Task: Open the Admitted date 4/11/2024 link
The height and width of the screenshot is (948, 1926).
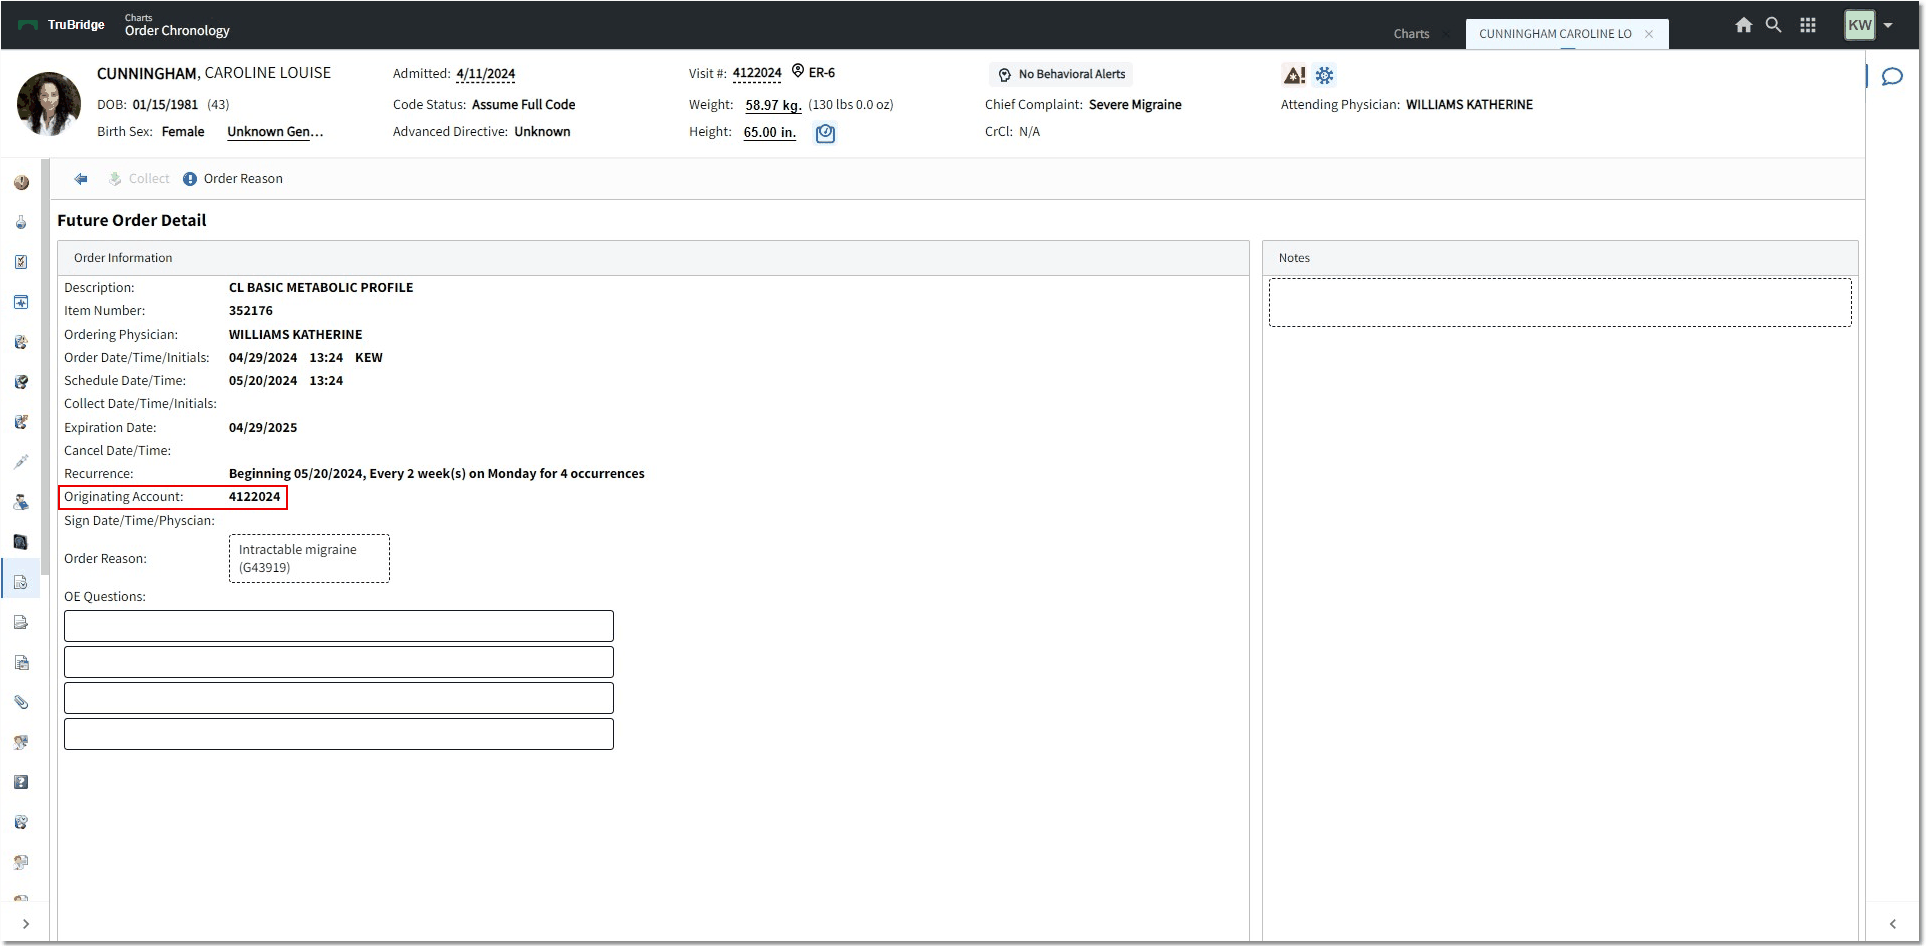Action: (x=486, y=74)
